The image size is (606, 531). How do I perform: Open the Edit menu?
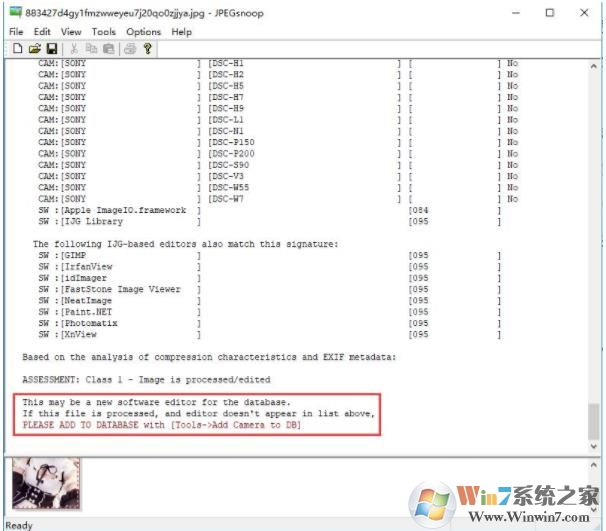click(x=42, y=32)
